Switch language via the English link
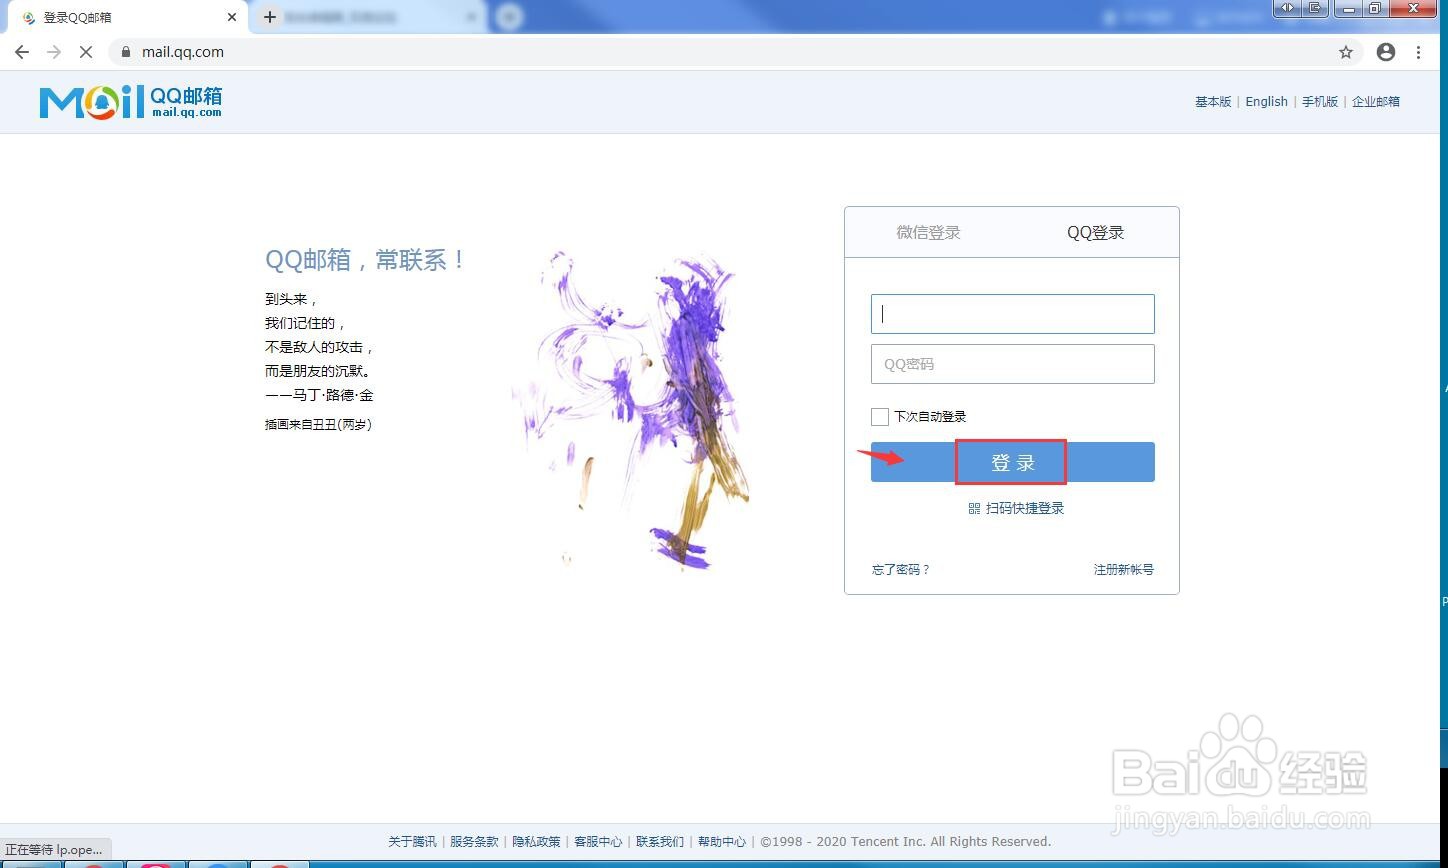 coord(1267,101)
